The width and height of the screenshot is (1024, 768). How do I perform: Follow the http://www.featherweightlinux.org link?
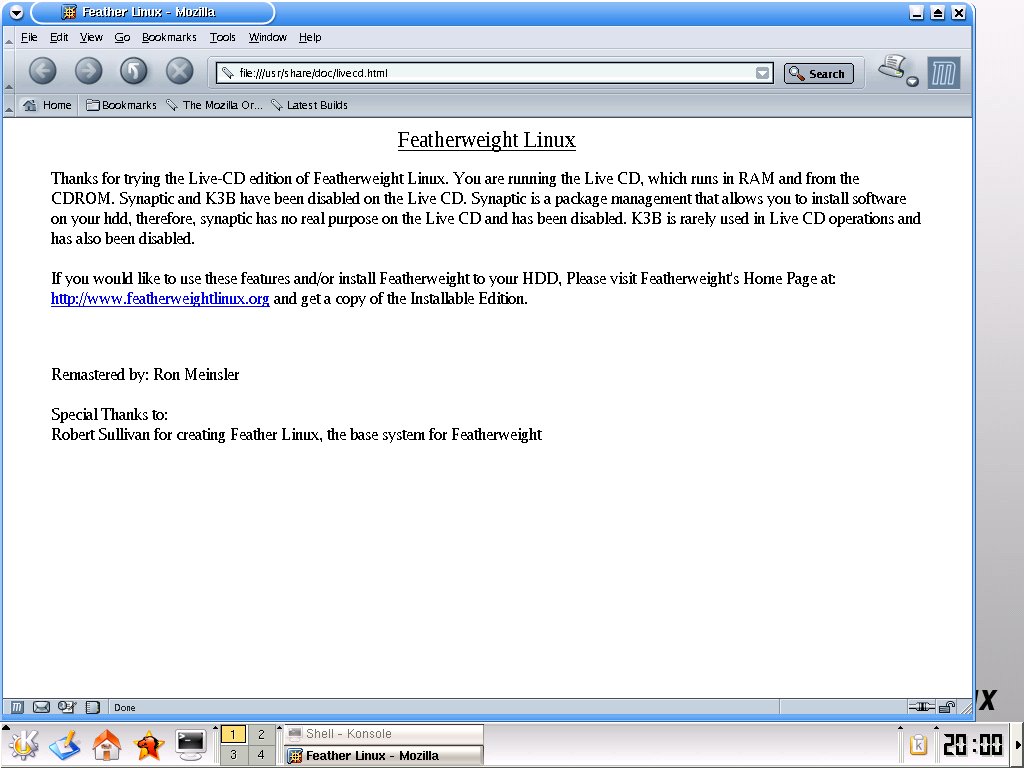[160, 299]
